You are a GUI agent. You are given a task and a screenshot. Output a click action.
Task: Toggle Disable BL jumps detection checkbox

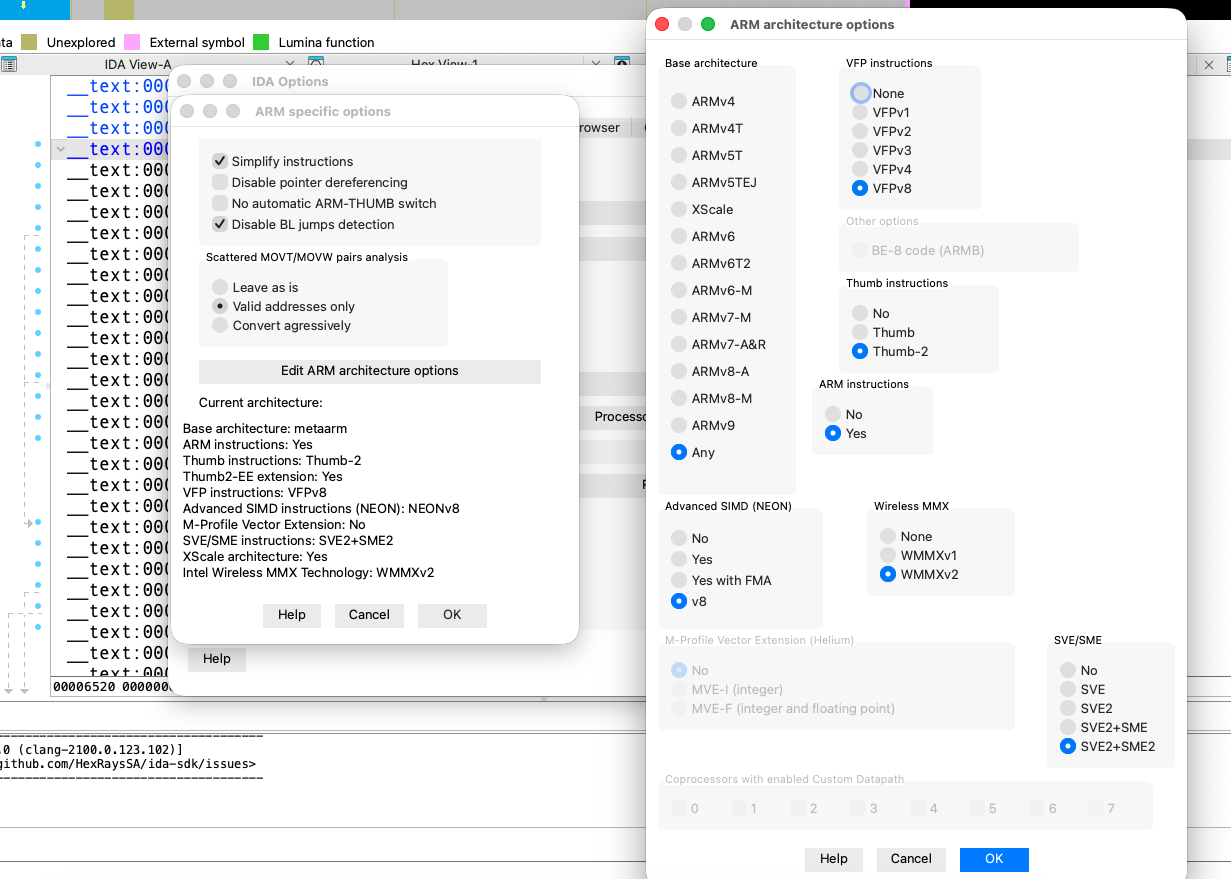click(220, 224)
